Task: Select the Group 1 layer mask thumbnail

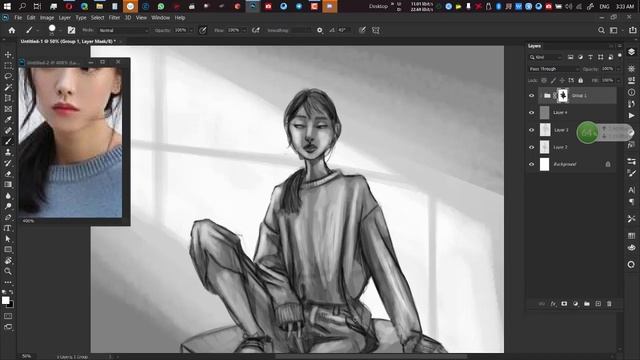Action: coord(563,96)
